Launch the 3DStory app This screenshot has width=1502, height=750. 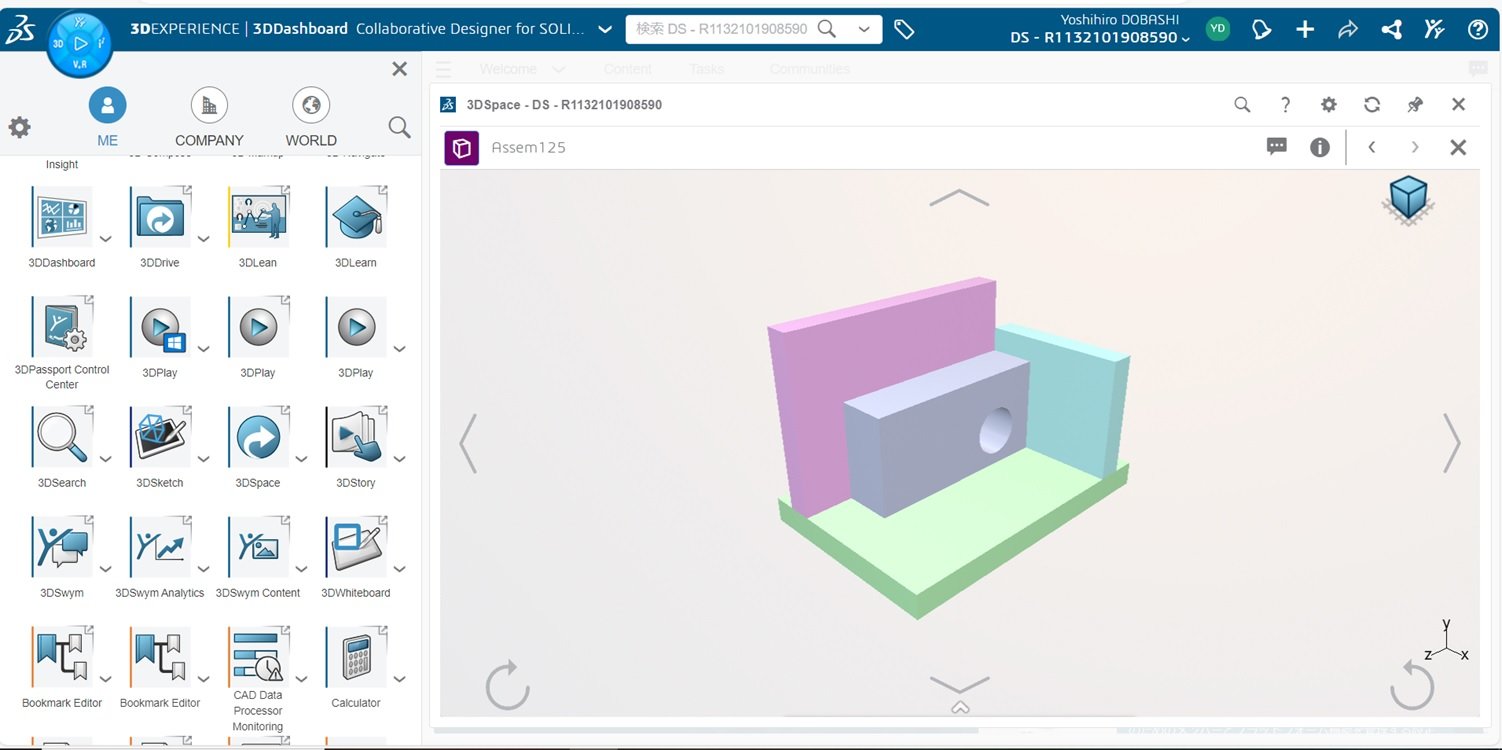tap(356, 437)
